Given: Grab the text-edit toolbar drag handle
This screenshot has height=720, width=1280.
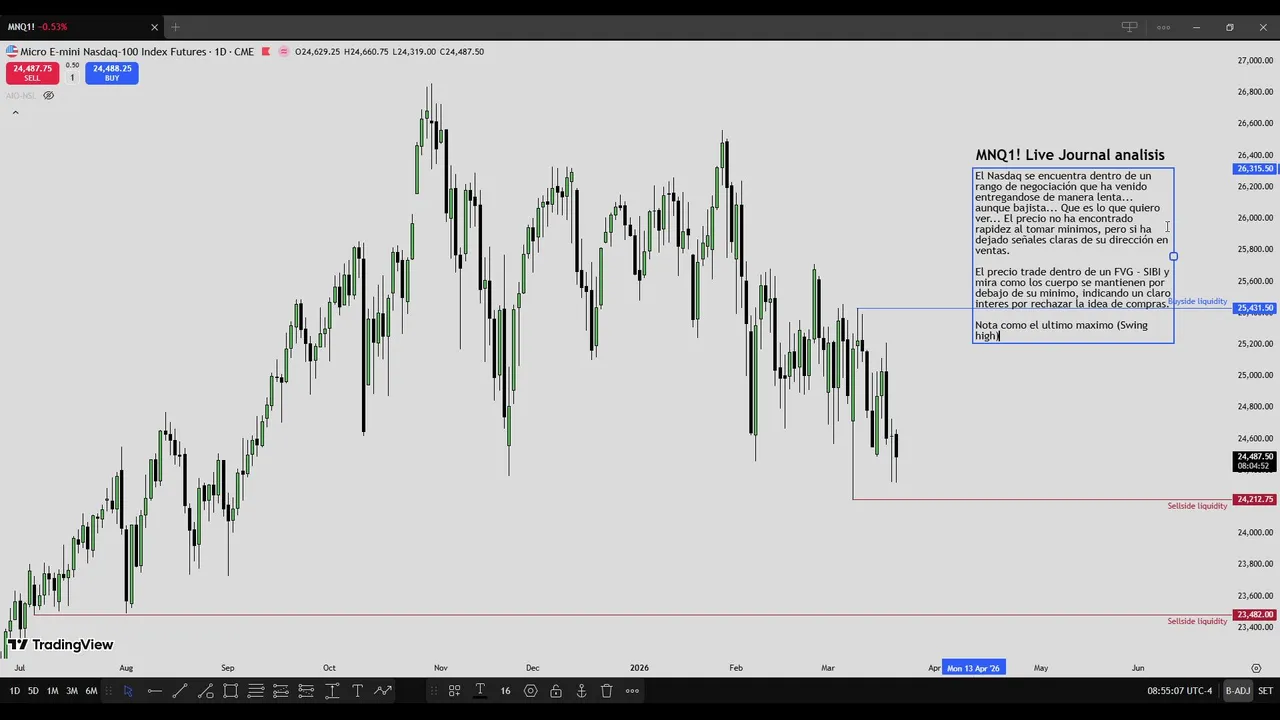Looking at the screenshot, I should tap(434, 691).
